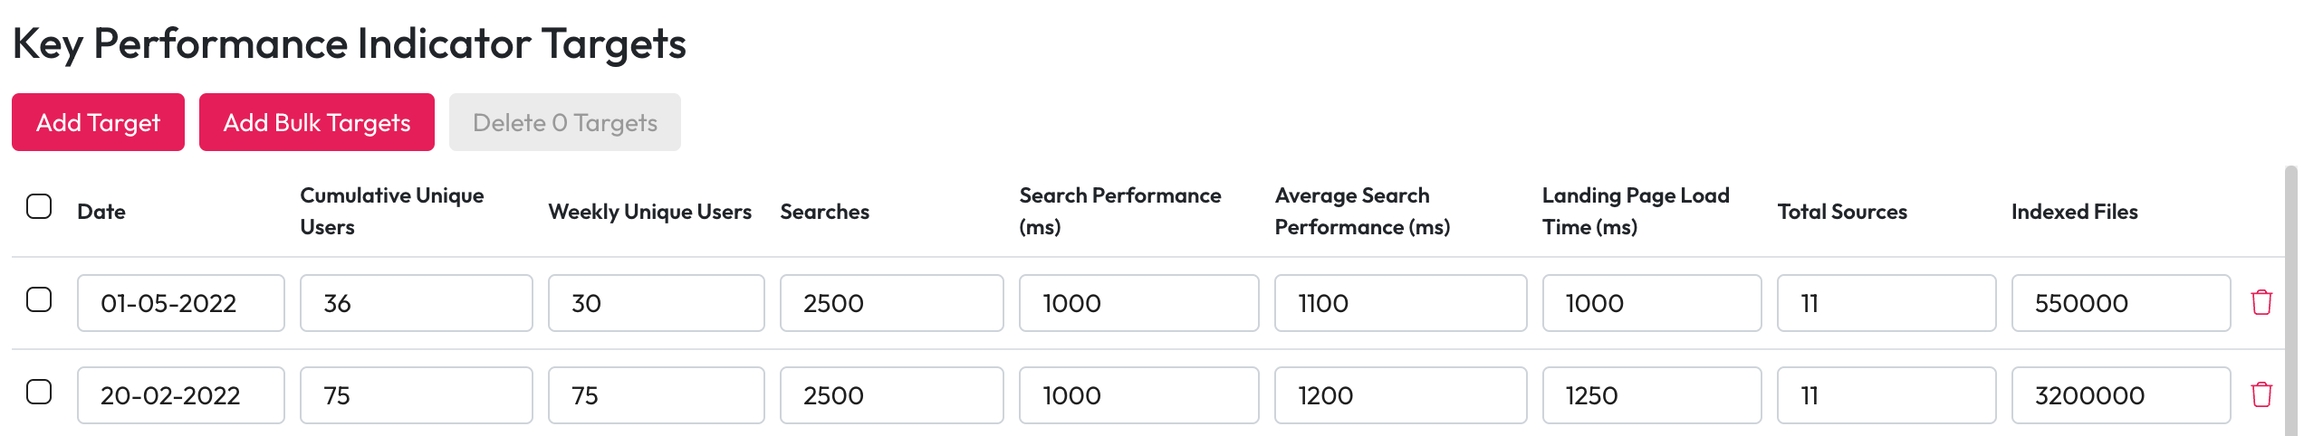Focus Weekly Unique Users field with 30
2304x436 pixels.
click(x=655, y=303)
